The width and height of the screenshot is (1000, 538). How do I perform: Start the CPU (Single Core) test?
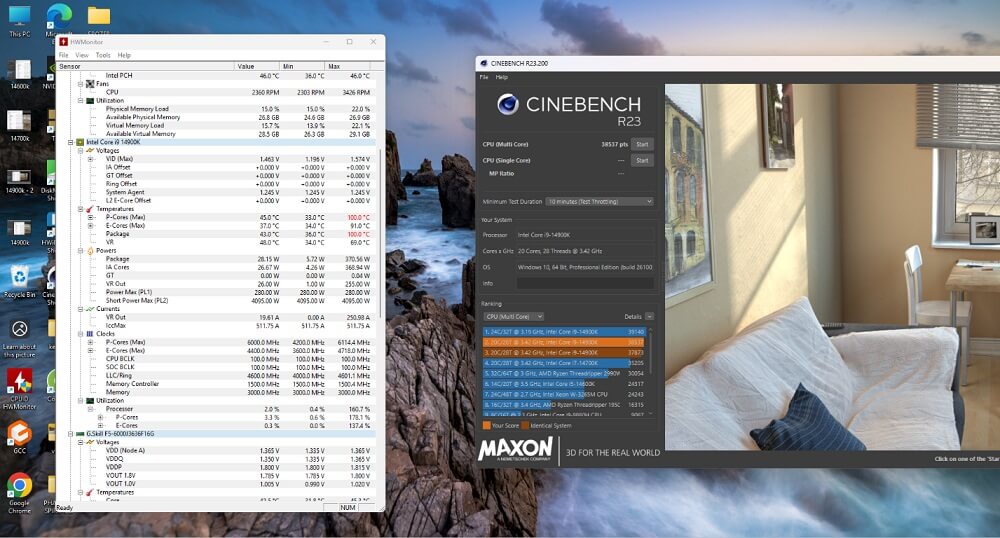[x=641, y=160]
